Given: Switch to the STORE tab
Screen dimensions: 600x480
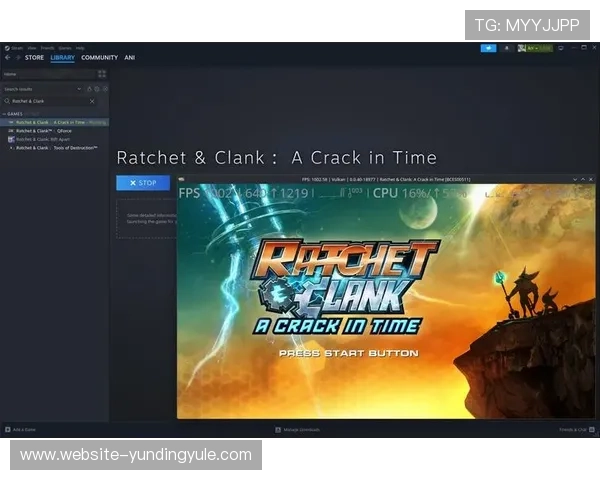Looking at the screenshot, I should click(x=34, y=58).
